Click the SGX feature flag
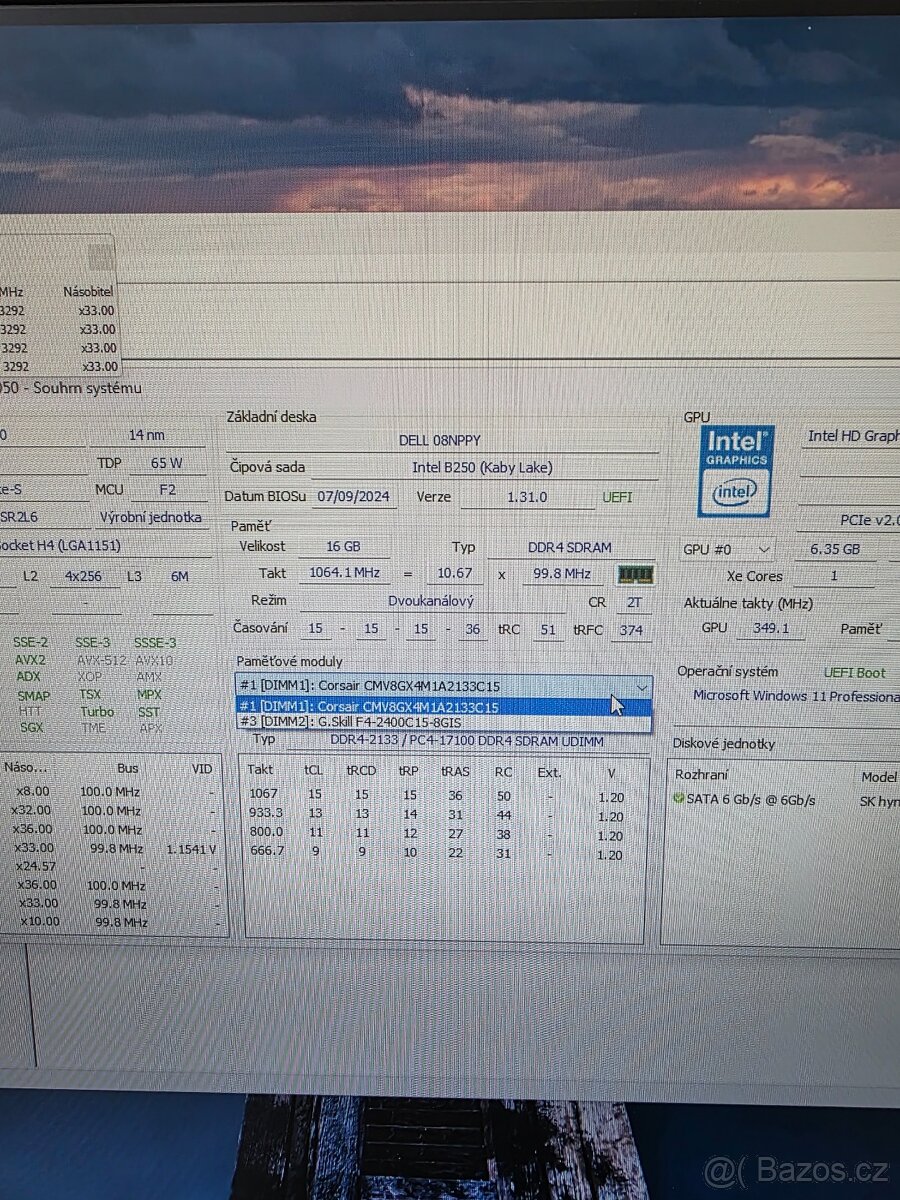This screenshot has height=1200, width=900. pos(31,727)
